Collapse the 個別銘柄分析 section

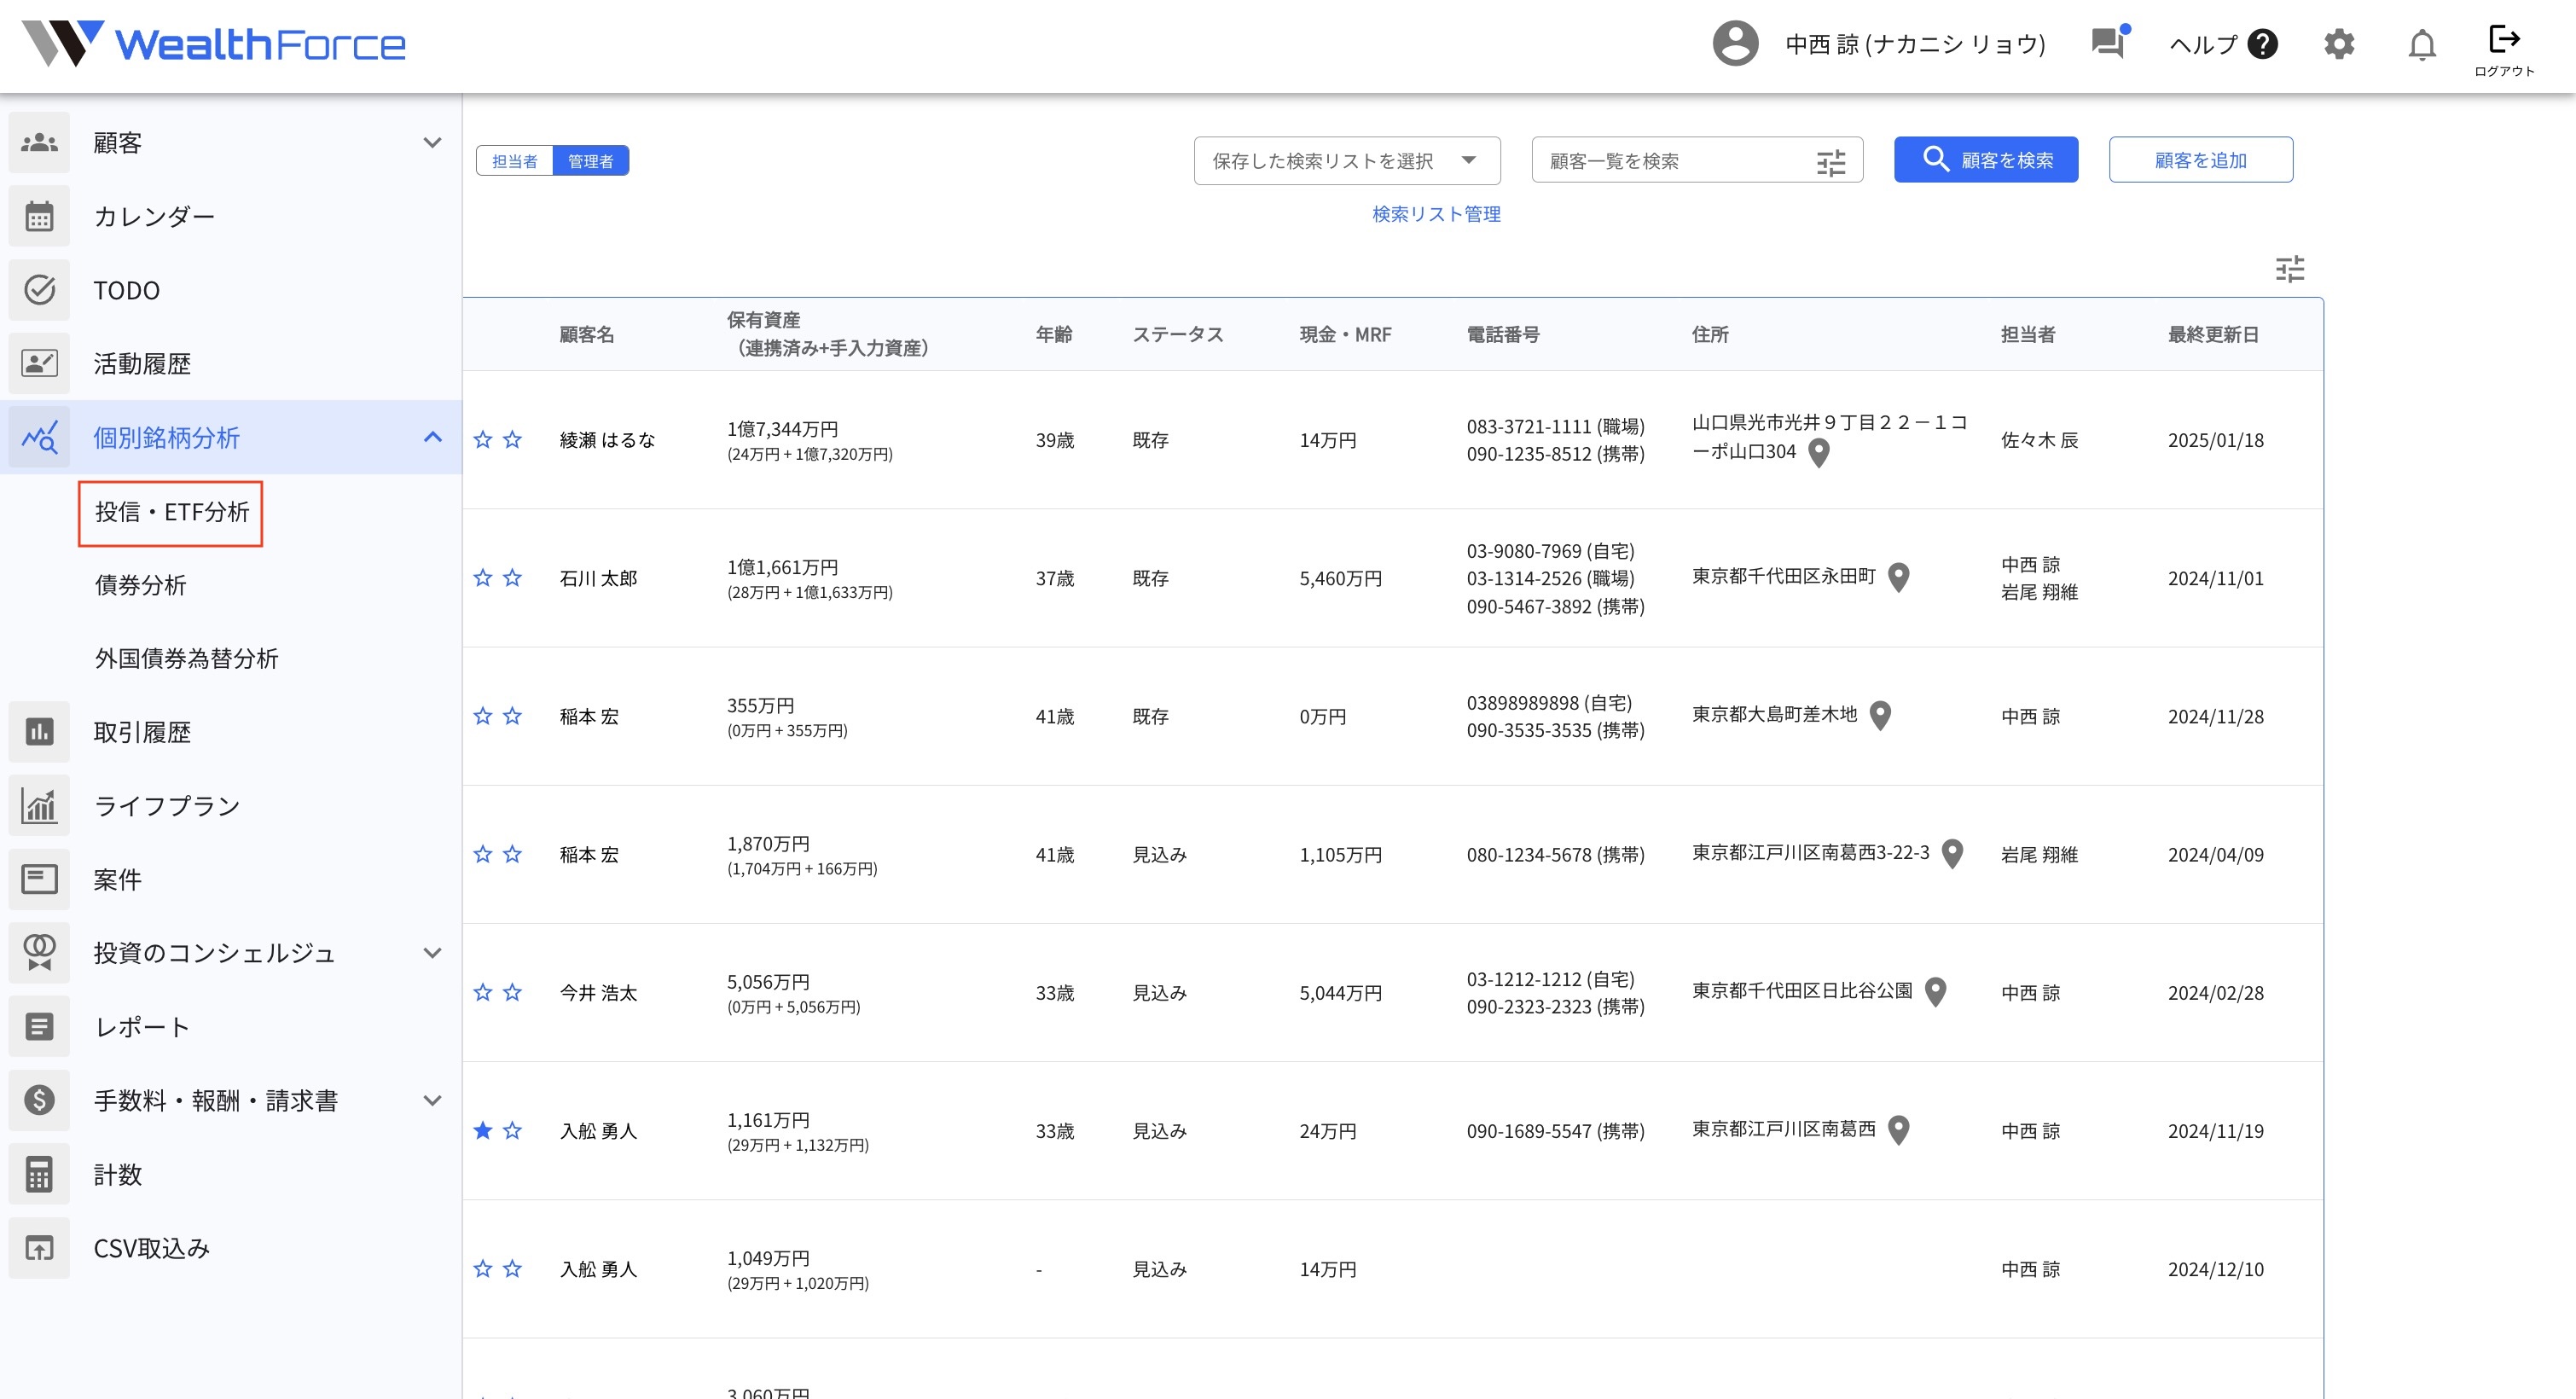coord(431,437)
